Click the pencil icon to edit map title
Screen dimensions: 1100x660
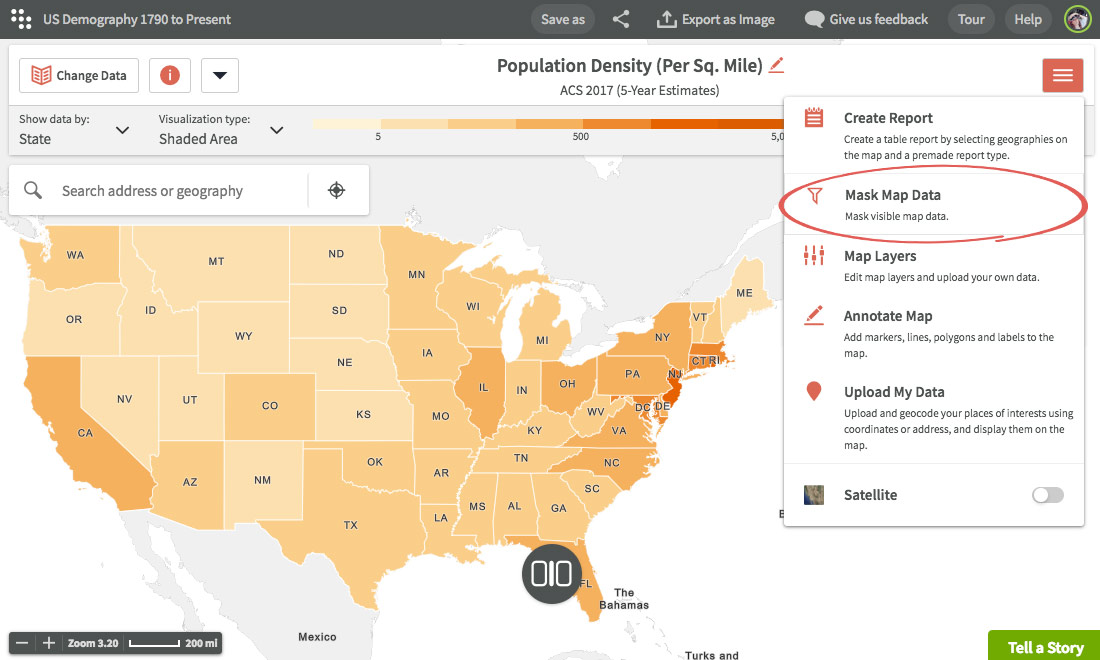pos(777,66)
